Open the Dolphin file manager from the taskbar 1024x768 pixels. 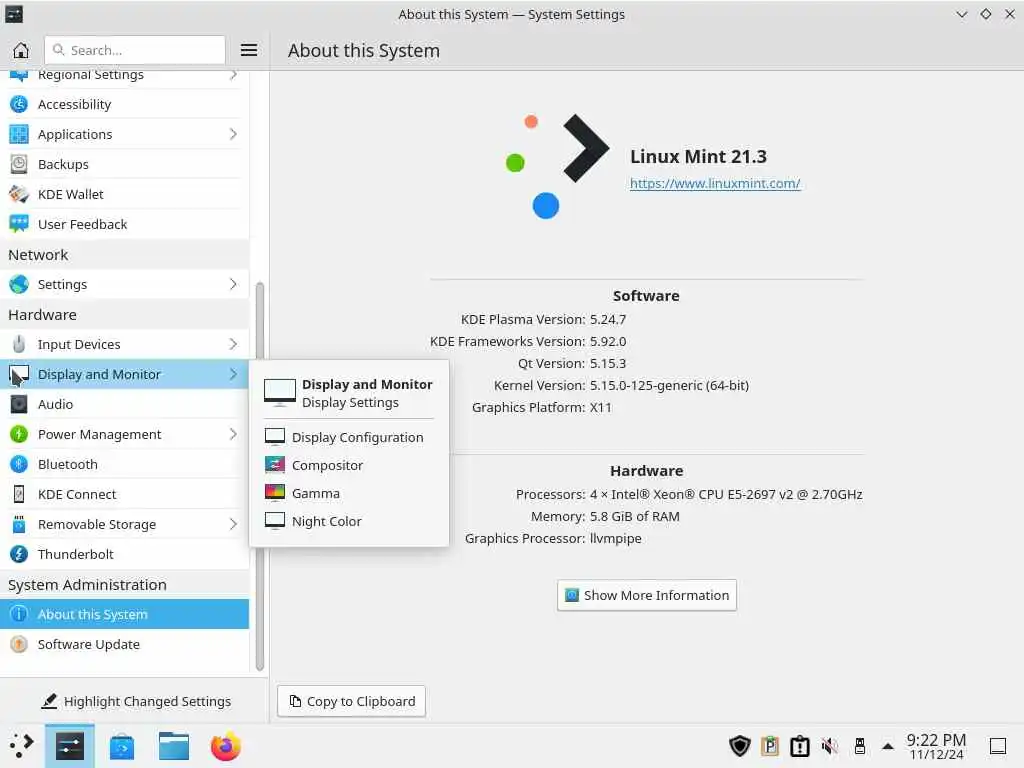tap(174, 746)
